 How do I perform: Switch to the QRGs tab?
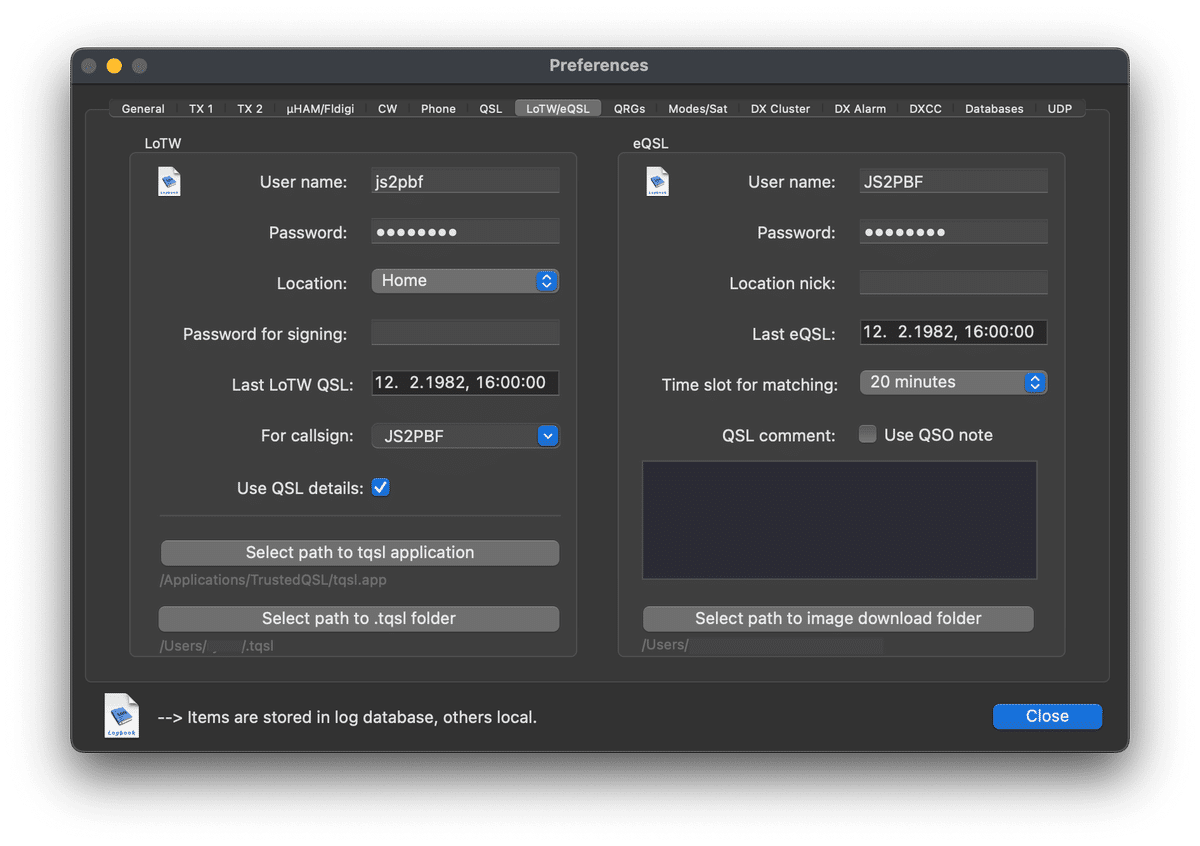[x=630, y=109]
